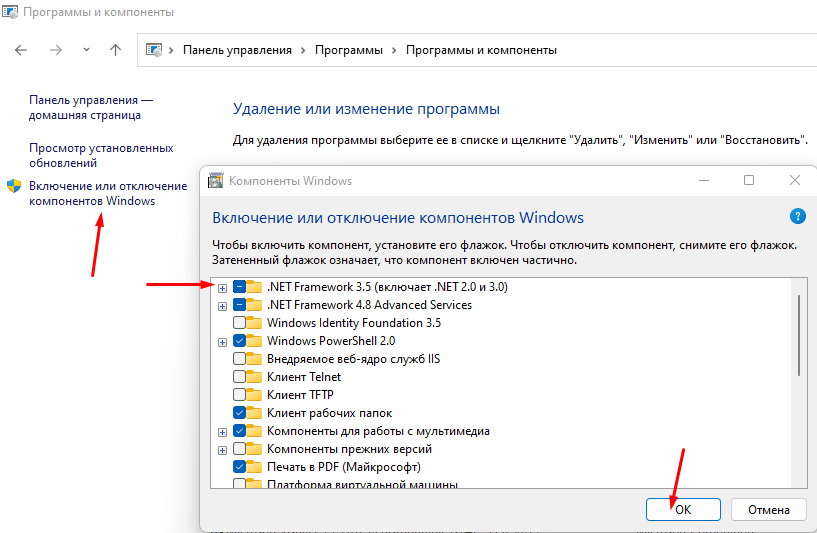Click the chevron after Программы breadcrumb
The width and height of the screenshot is (817, 533).
pyautogui.click(x=394, y=50)
